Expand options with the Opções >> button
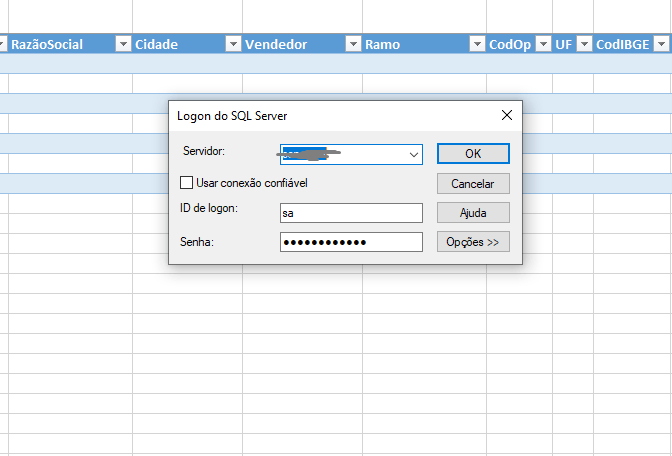 click(x=473, y=242)
